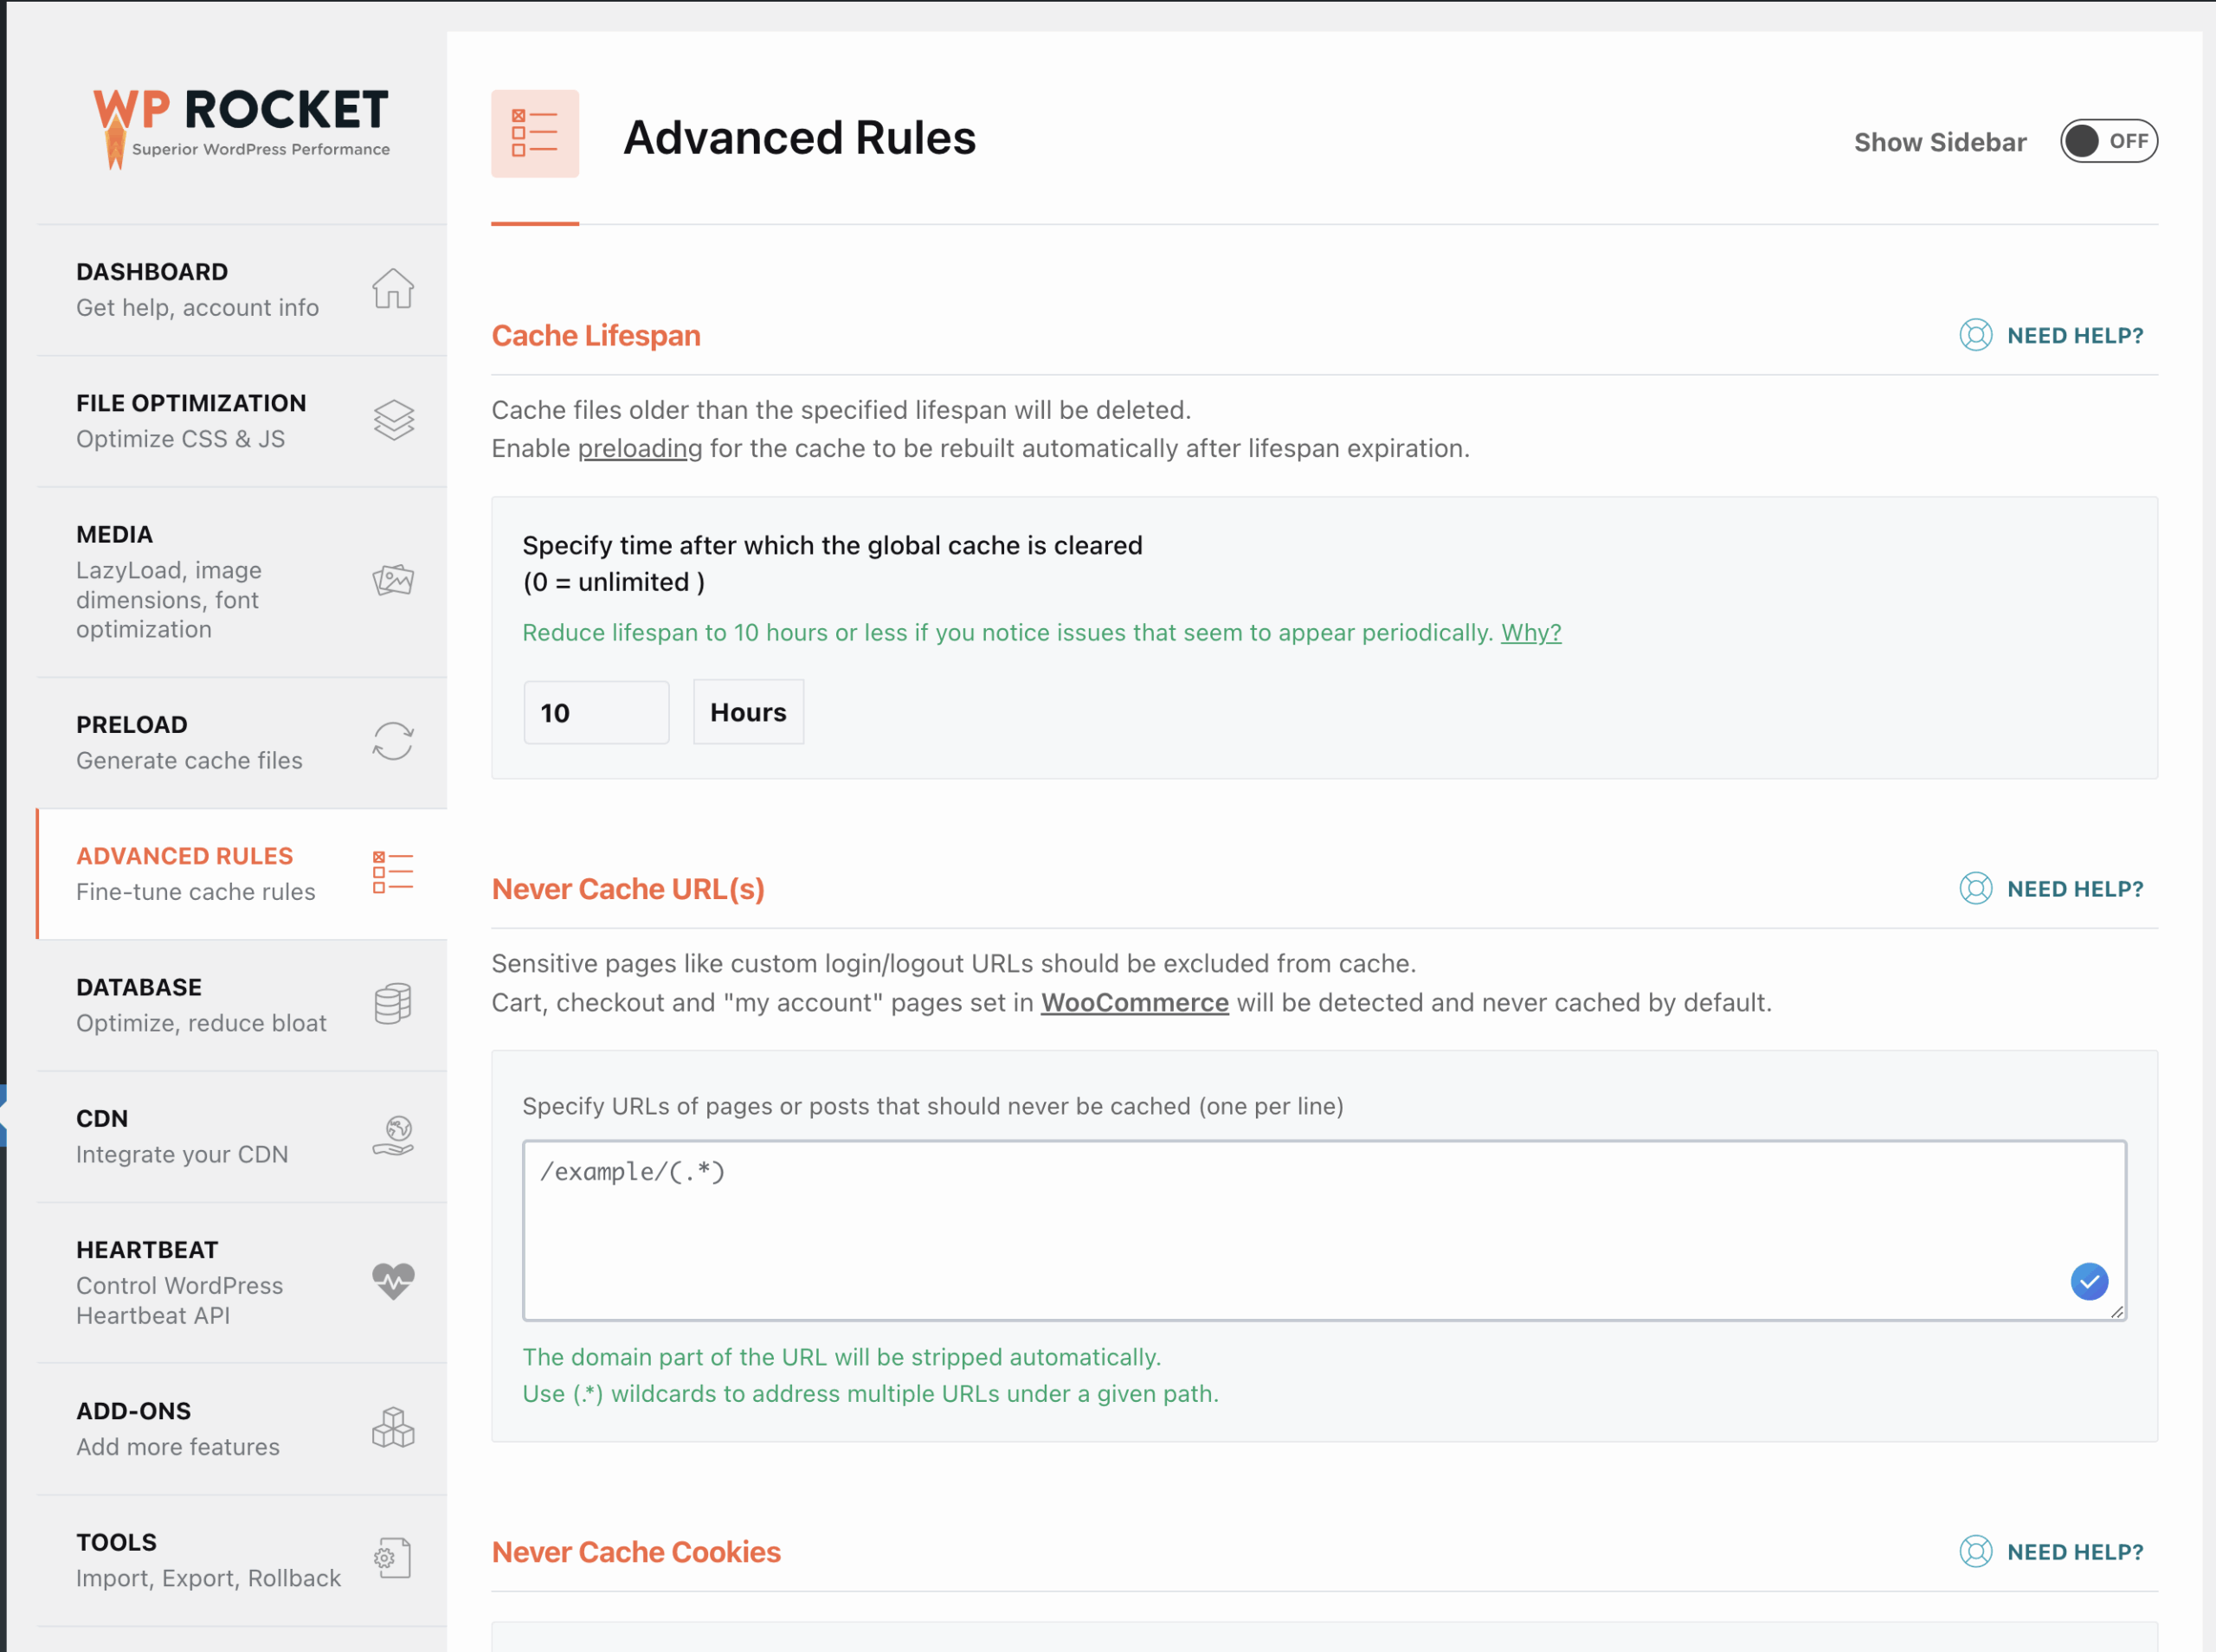Open the Heartbeat menu item
Image resolution: width=2216 pixels, height=1652 pixels.
pyautogui.click(x=242, y=1283)
